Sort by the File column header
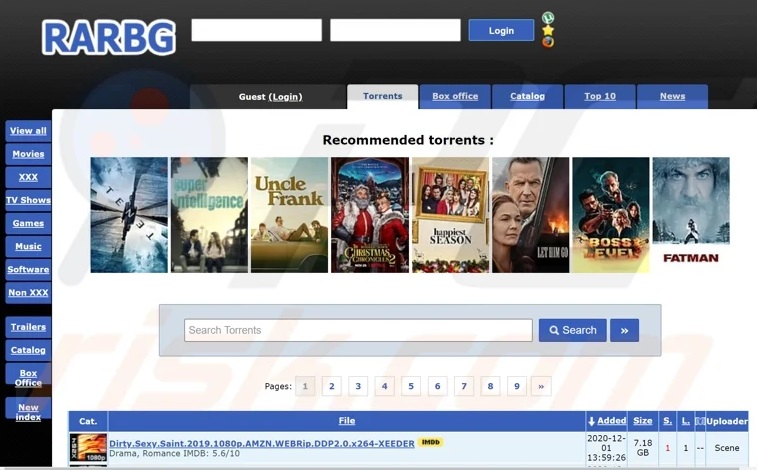761x470 pixels. (347, 421)
